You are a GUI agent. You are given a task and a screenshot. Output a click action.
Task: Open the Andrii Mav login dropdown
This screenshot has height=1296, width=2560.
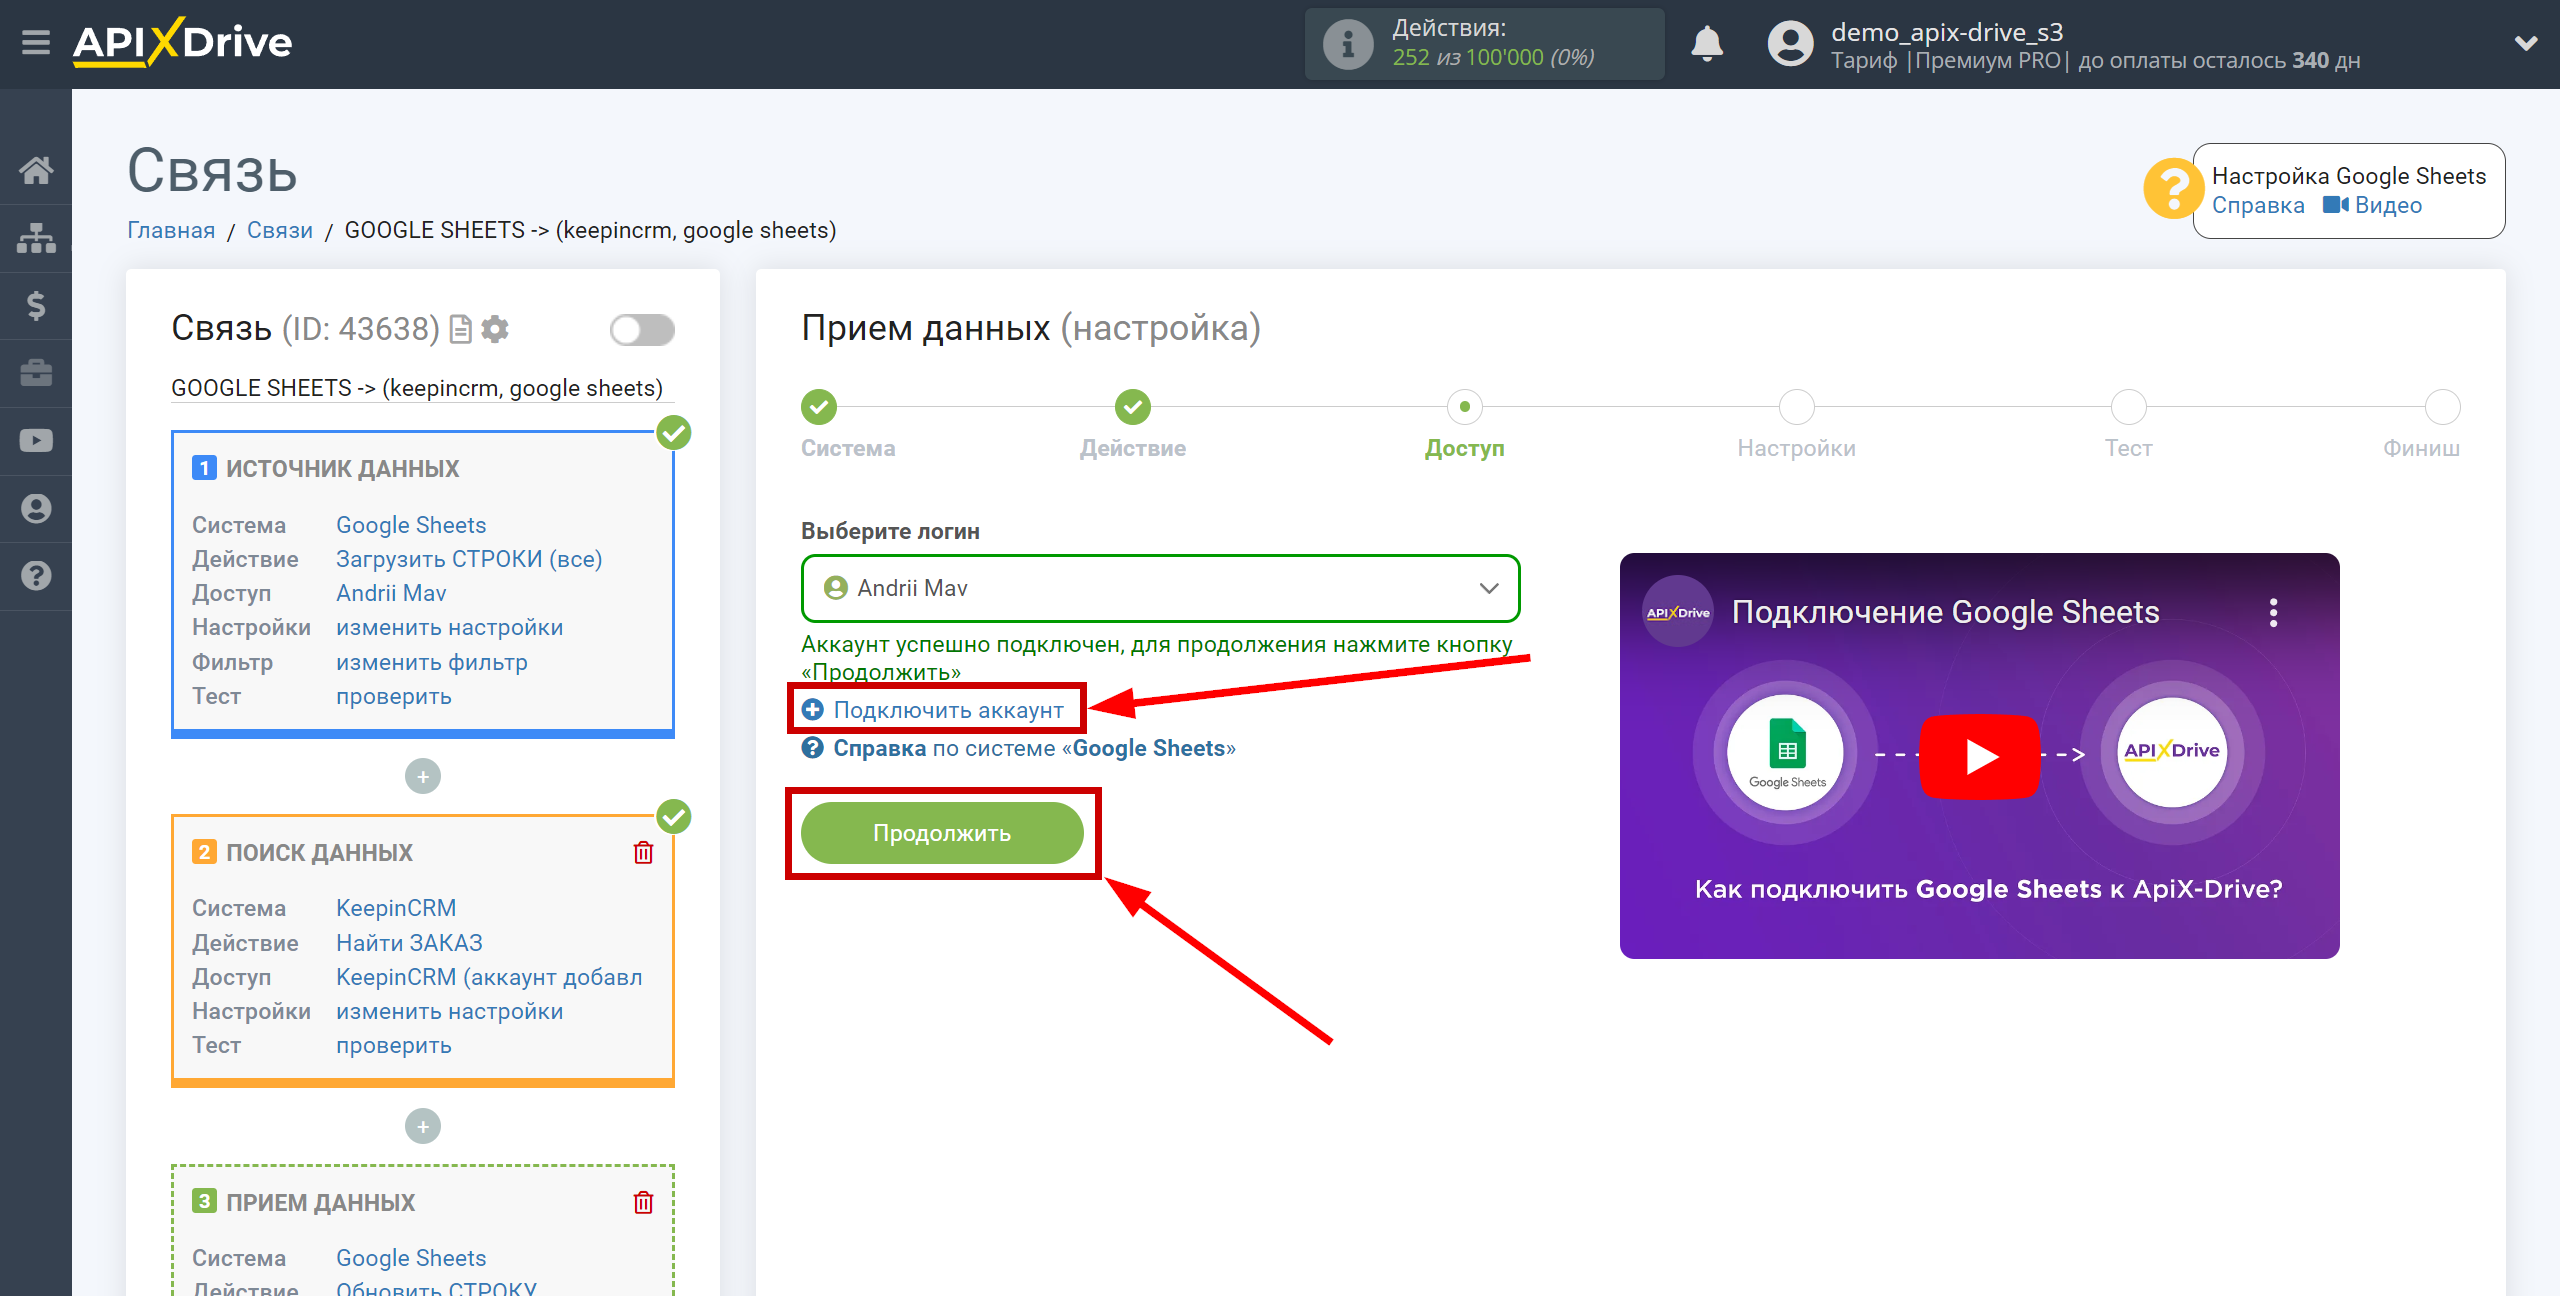click(1160, 588)
